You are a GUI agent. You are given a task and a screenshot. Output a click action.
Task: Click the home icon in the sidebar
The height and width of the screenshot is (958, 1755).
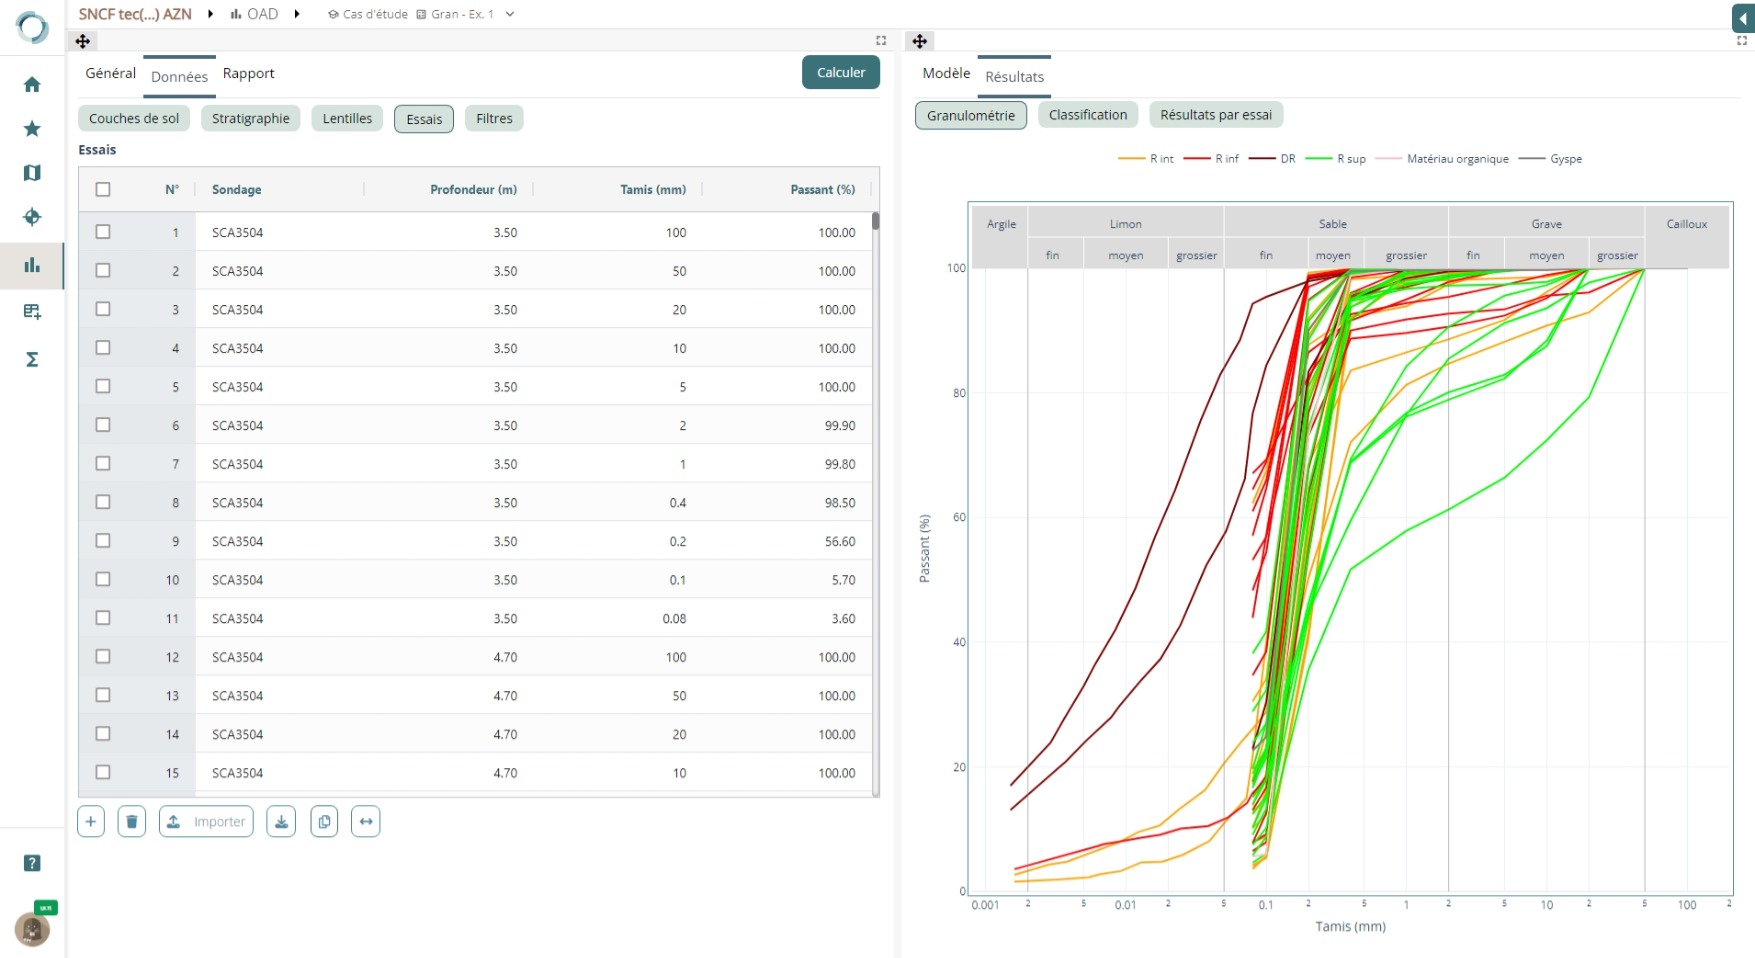[x=32, y=85]
